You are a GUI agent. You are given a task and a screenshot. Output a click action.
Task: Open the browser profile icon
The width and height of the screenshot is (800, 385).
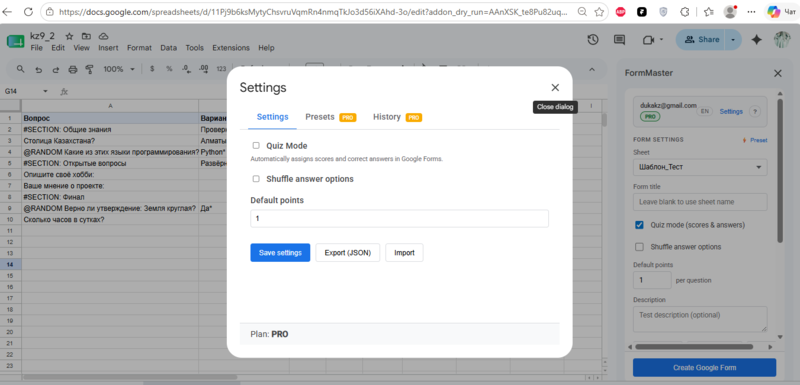(x=731, y=12)
